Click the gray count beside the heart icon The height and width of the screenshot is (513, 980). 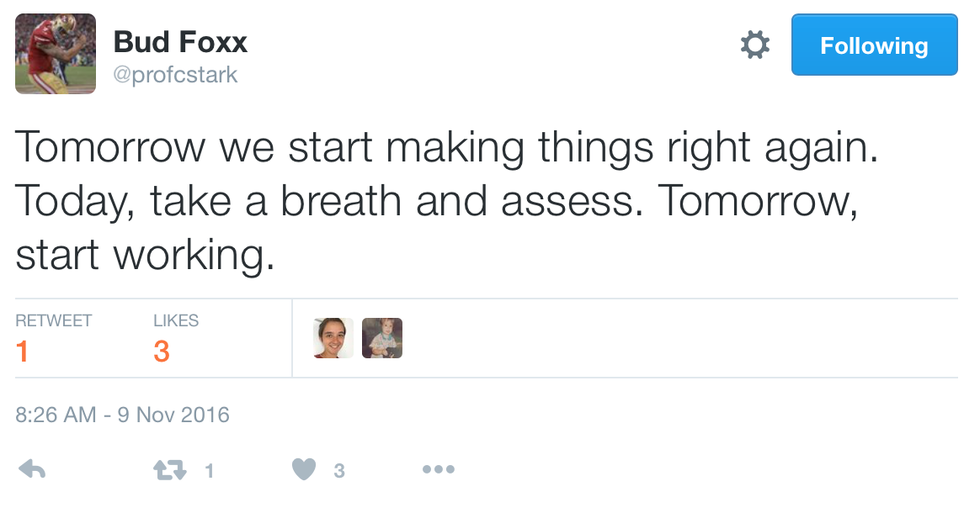339,470
